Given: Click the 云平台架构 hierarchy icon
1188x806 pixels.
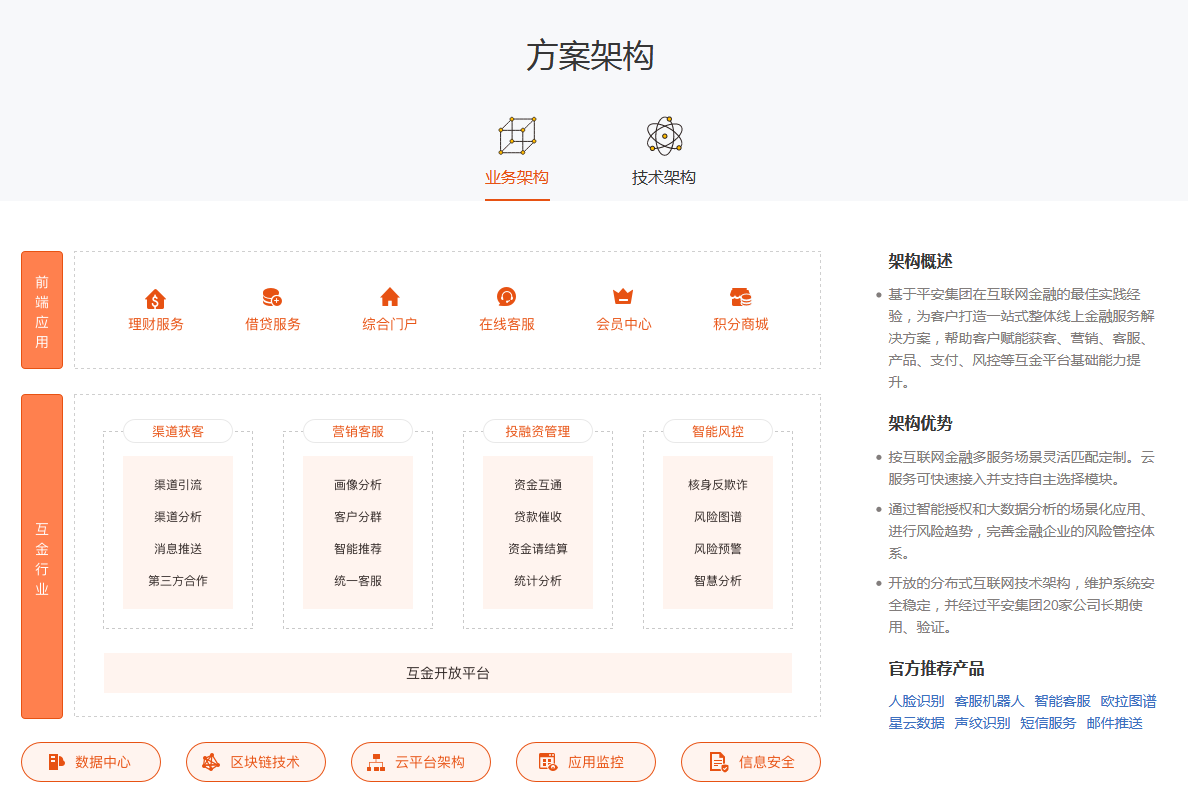Looking at the screenshot, I should pos(376,762).
